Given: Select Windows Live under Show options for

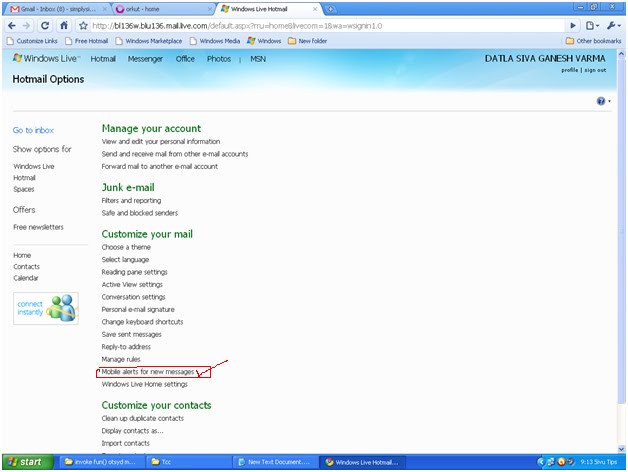Looking at the screenshot, I should 34,166.
